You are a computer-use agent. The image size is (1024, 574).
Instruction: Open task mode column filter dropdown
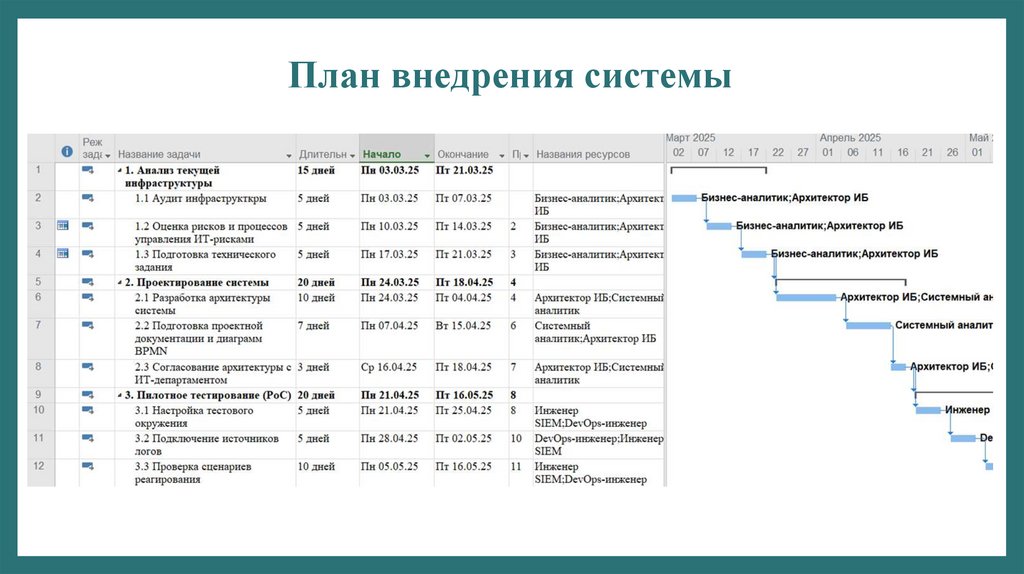(x=108, y=155)
